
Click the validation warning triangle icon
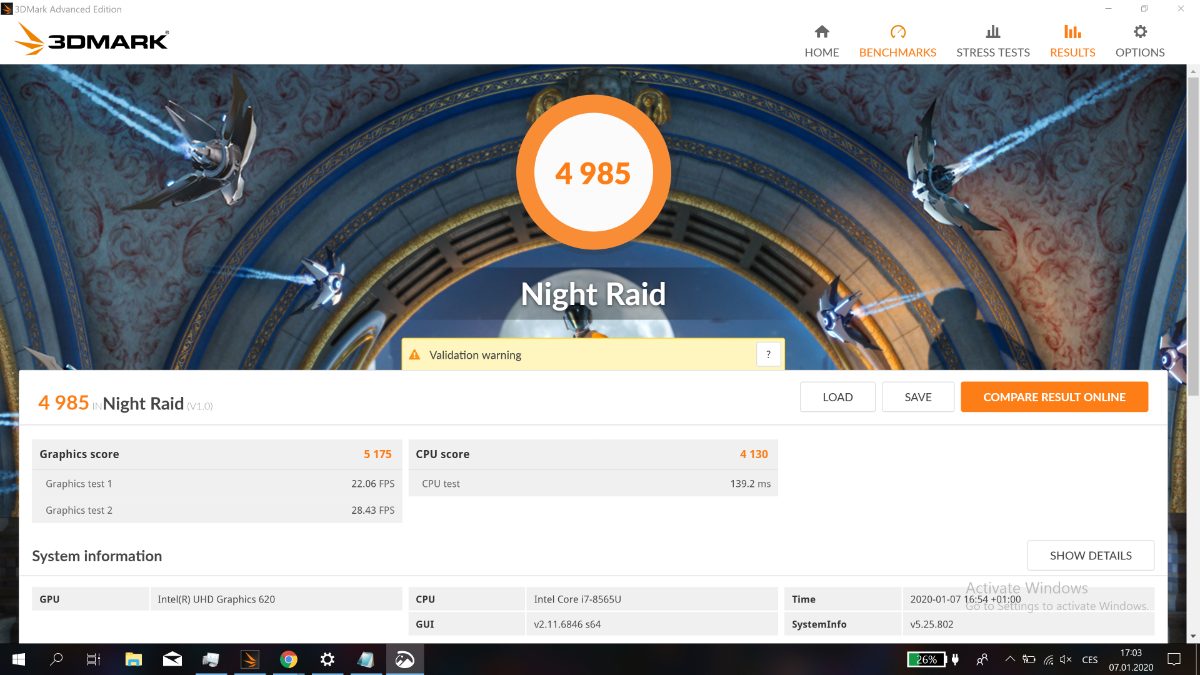click(414, 355)
